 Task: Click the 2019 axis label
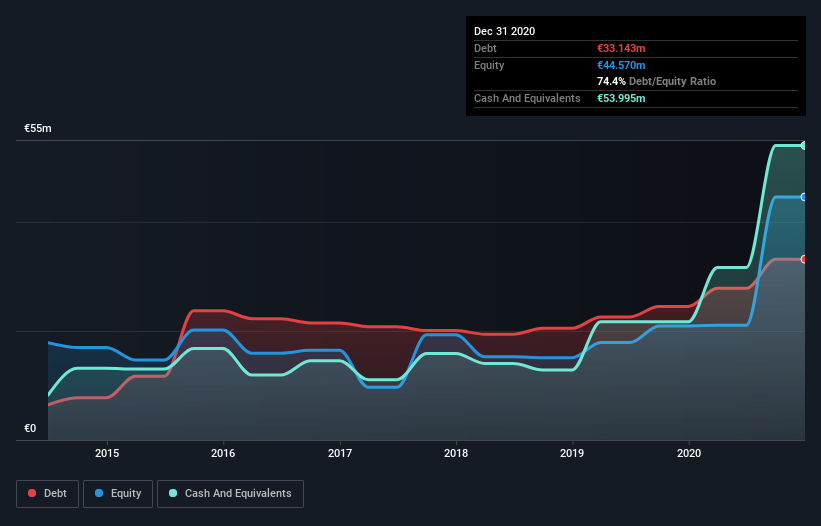[x=572, y=453]
